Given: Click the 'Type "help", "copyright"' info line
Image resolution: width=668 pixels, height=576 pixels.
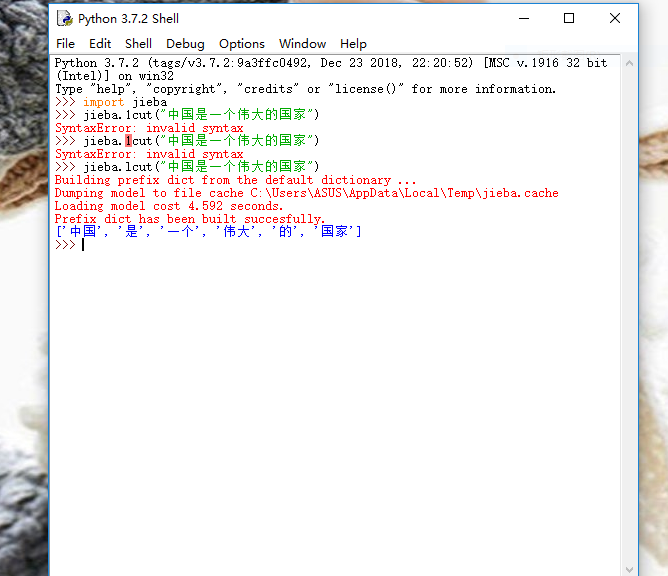Looking at the screenshot, I should [x=305, y=89].
